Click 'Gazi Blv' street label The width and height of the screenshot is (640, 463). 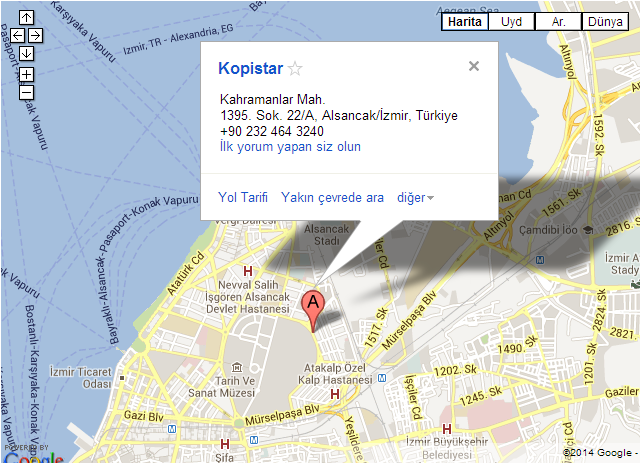tap(144, 416)
